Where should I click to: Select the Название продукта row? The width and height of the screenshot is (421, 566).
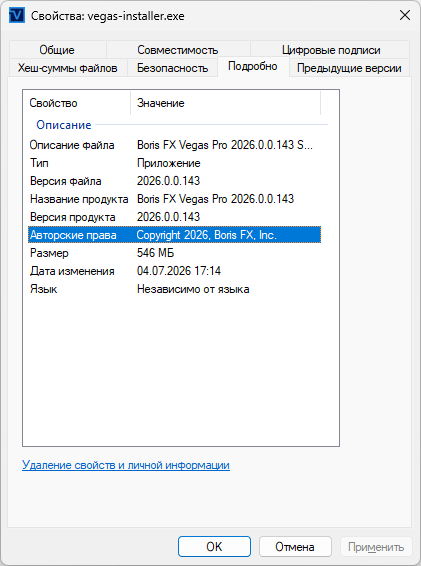pyautogui.click(x=174, y=199)
